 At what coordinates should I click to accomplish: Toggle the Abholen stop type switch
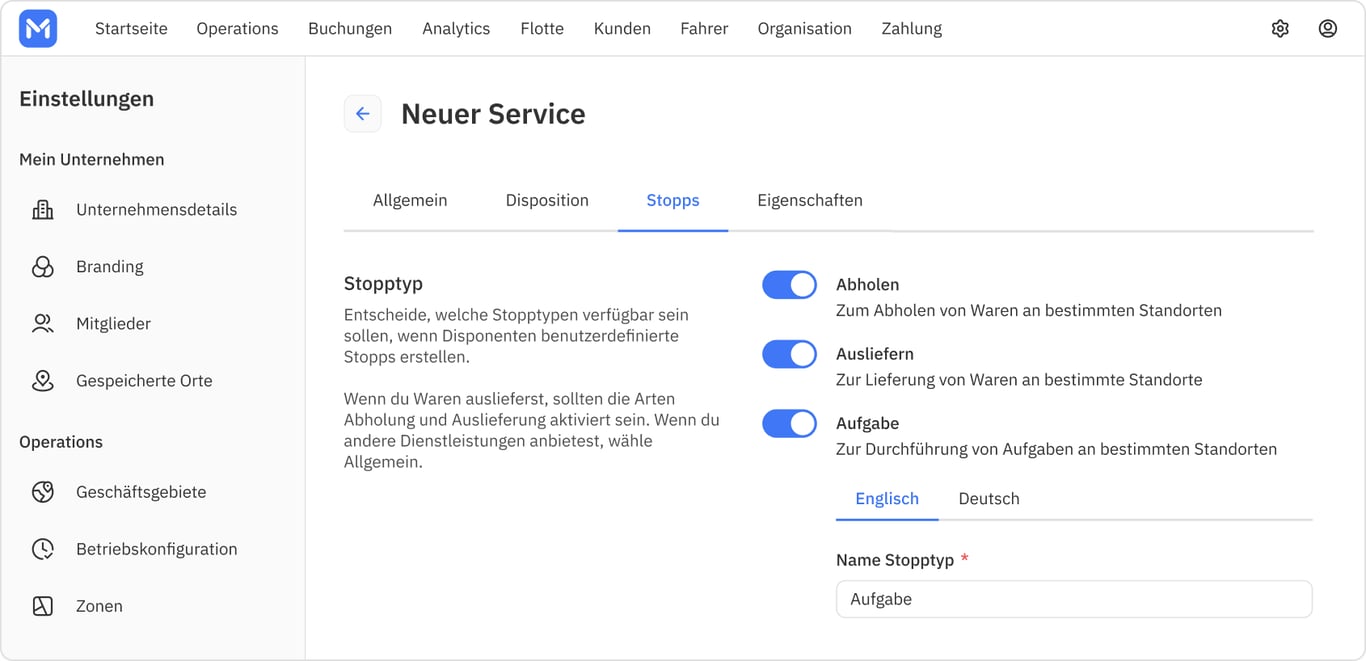coord(789,285)
